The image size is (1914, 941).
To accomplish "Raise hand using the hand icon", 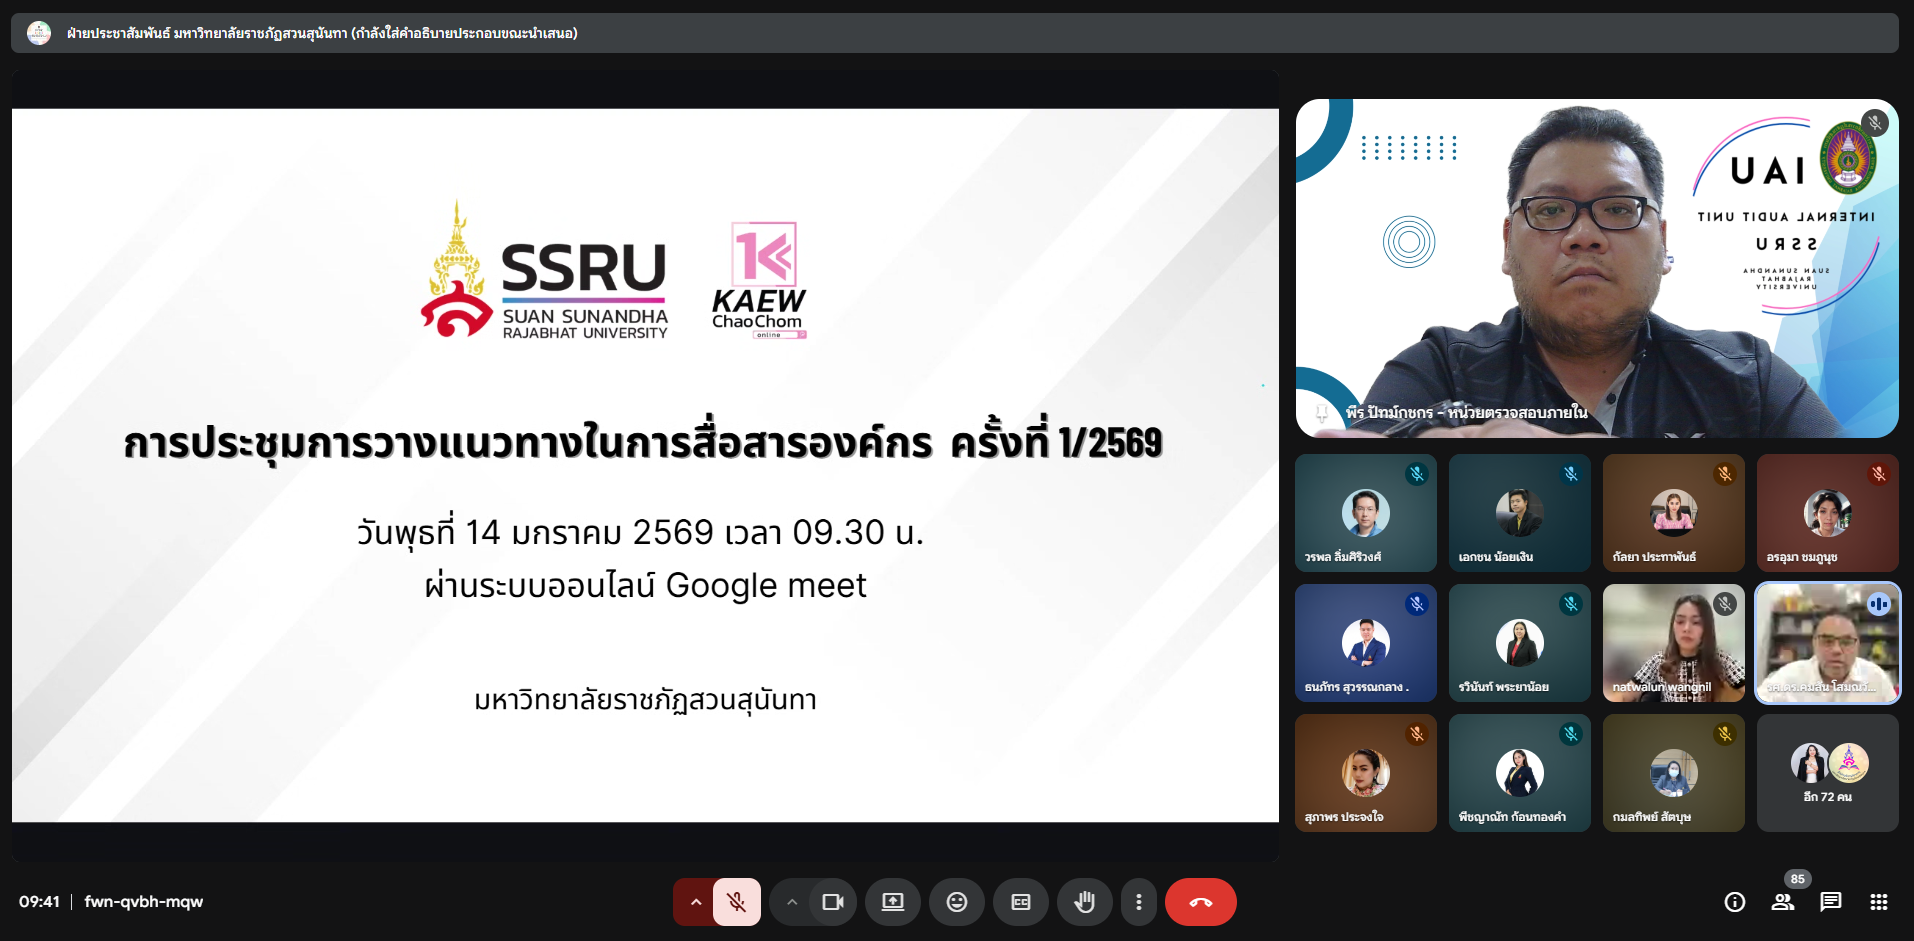I will click(x=1085, y=902).
